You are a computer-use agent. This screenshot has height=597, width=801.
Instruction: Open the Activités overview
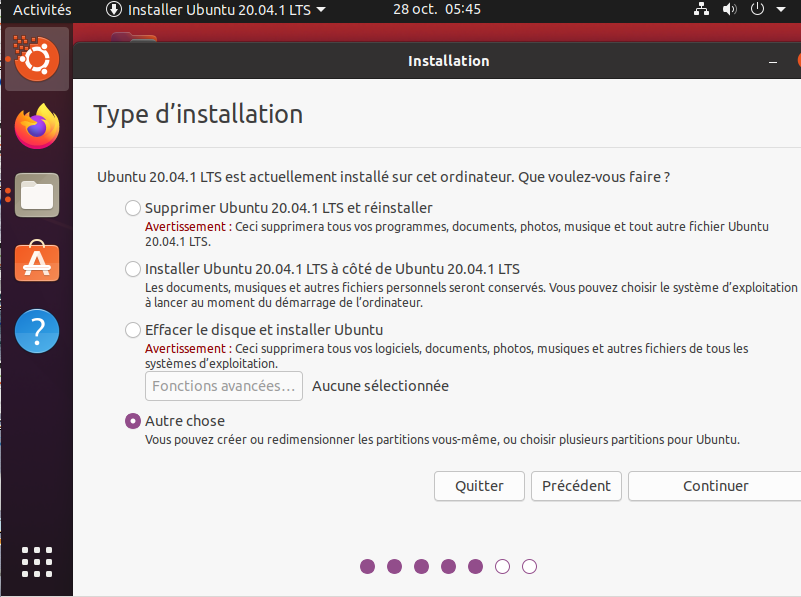(x=42, y=10)
